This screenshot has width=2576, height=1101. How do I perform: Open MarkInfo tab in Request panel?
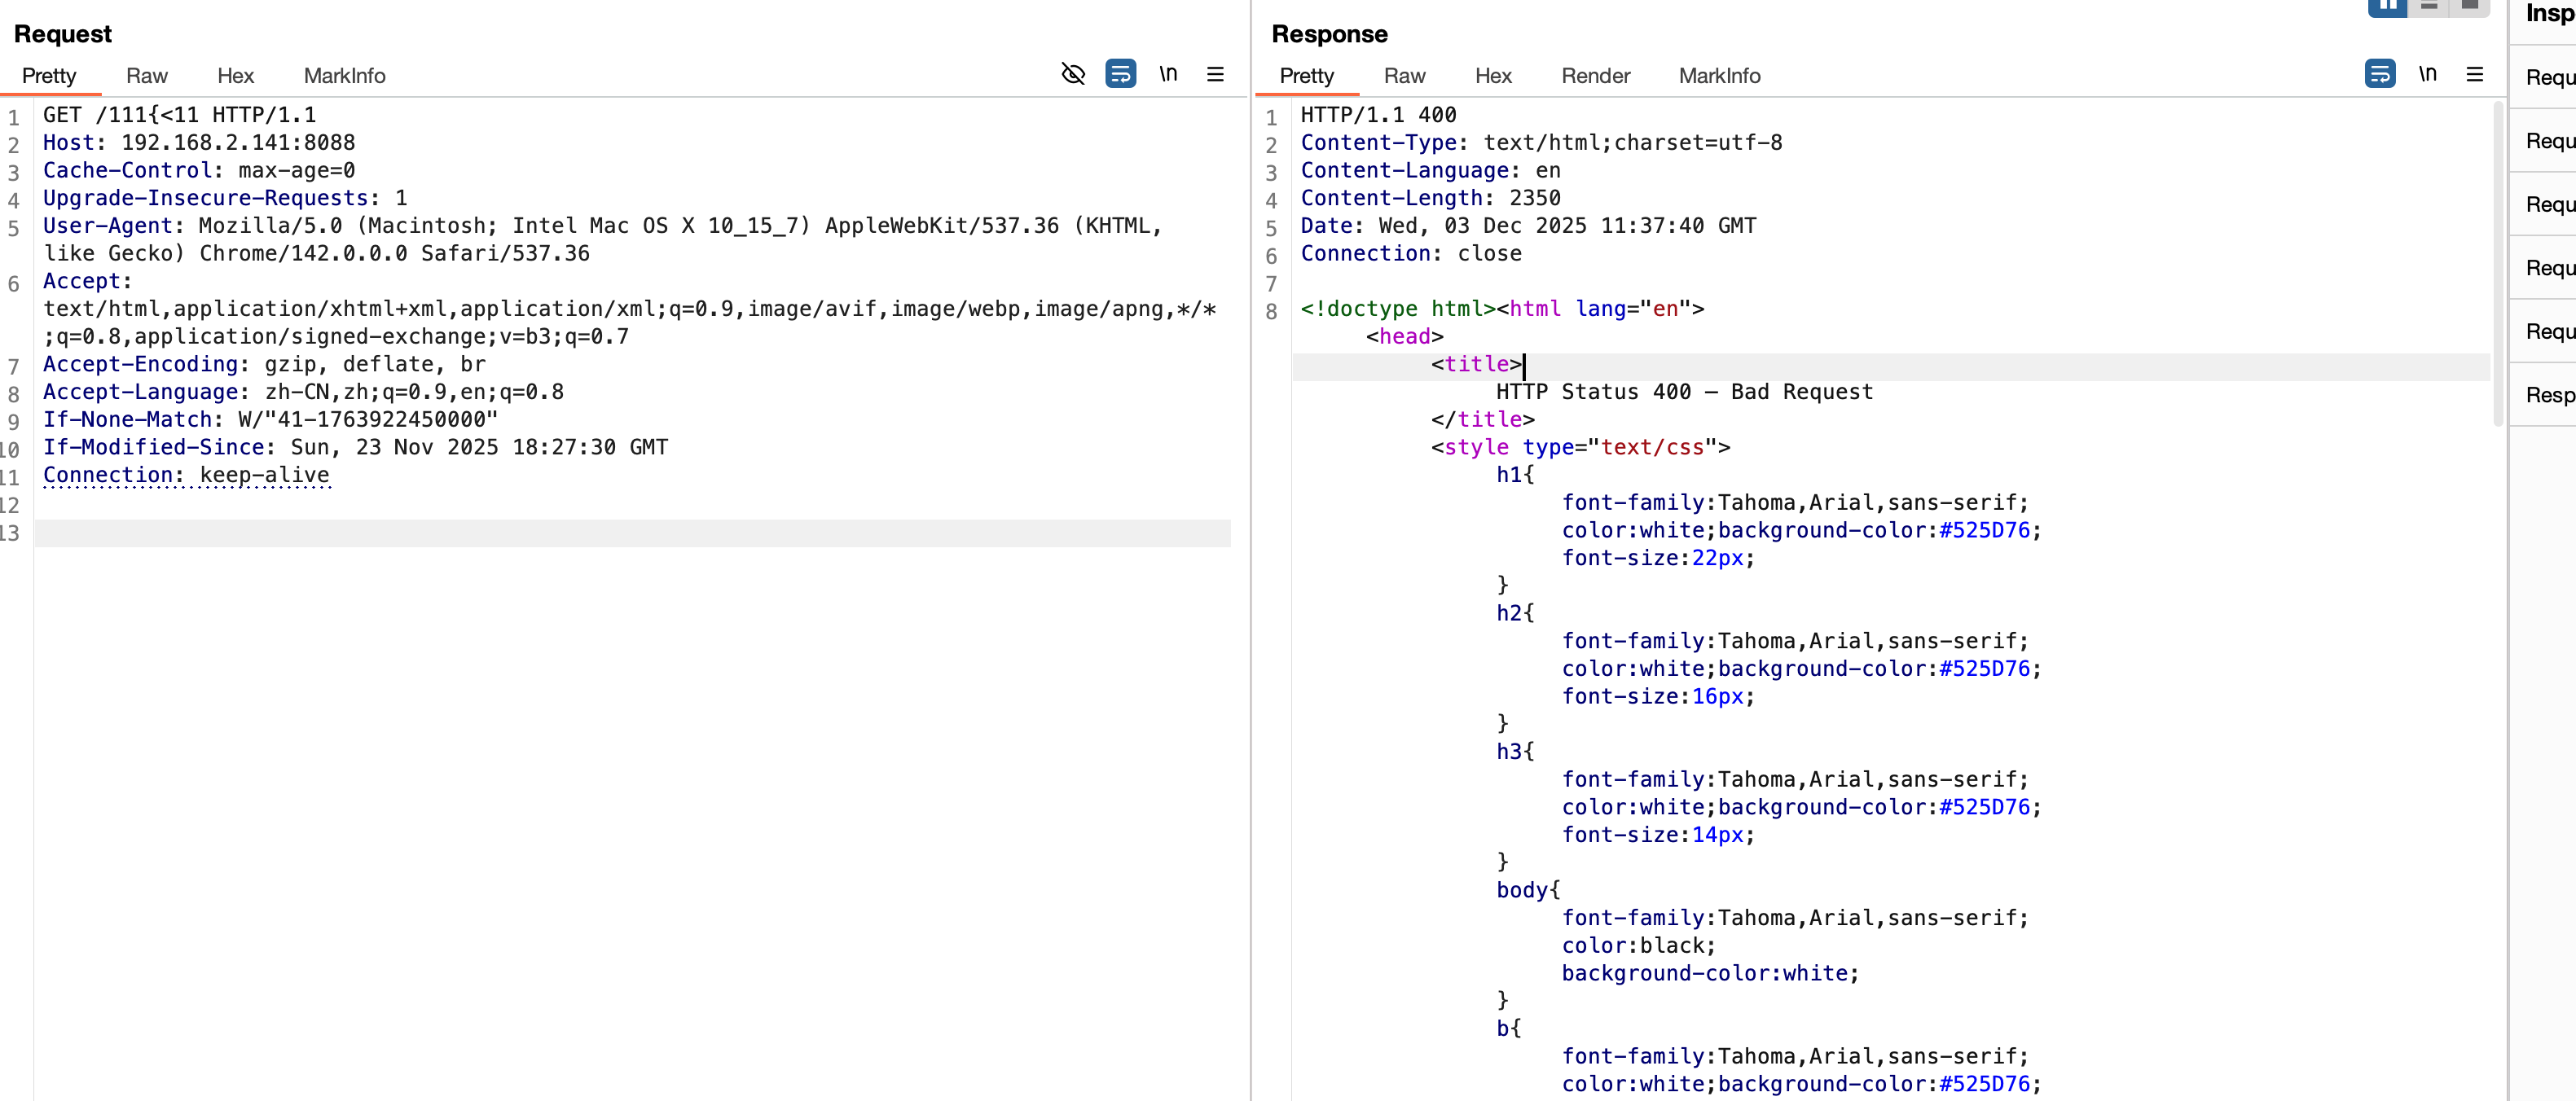pyautogui.click(x=344, y=76)
